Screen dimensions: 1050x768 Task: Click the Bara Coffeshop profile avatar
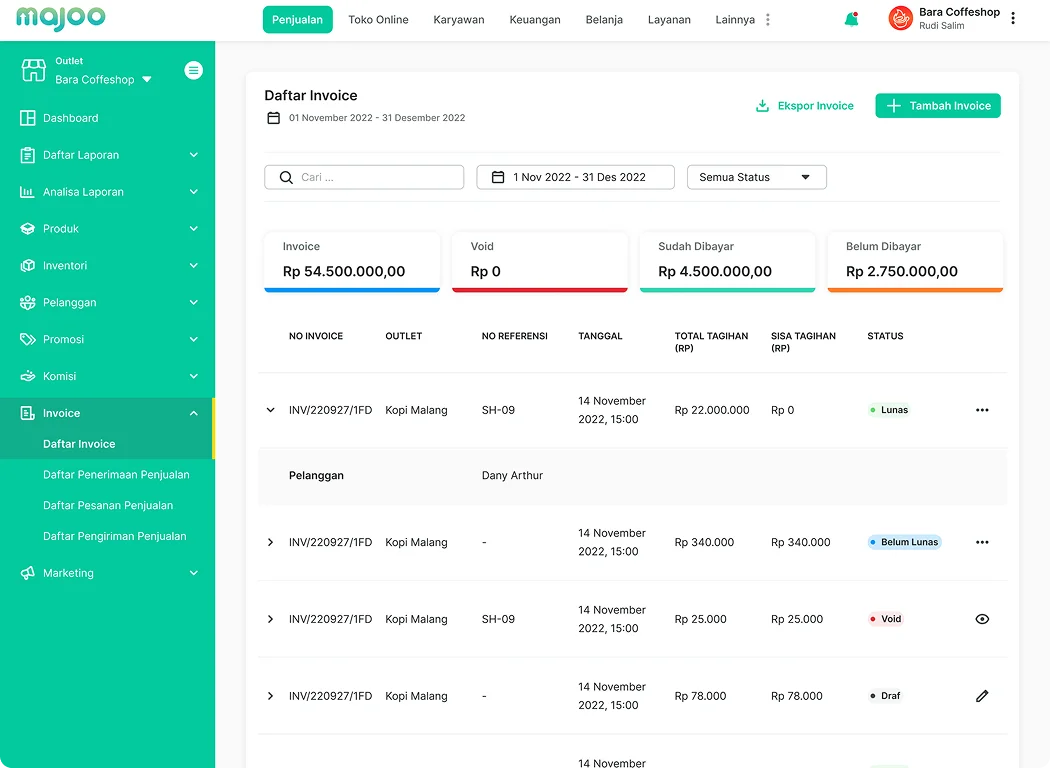click(900, 18)
